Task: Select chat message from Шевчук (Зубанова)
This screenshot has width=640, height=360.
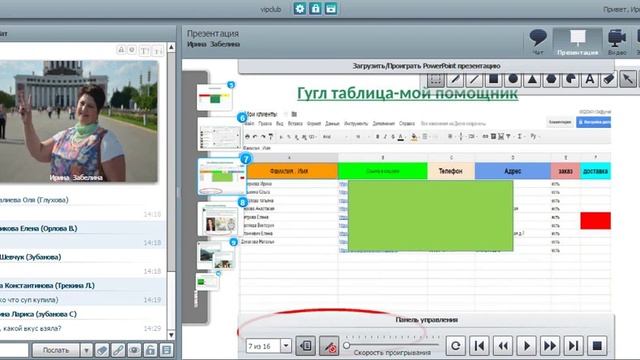Action: tap(82, 263)
